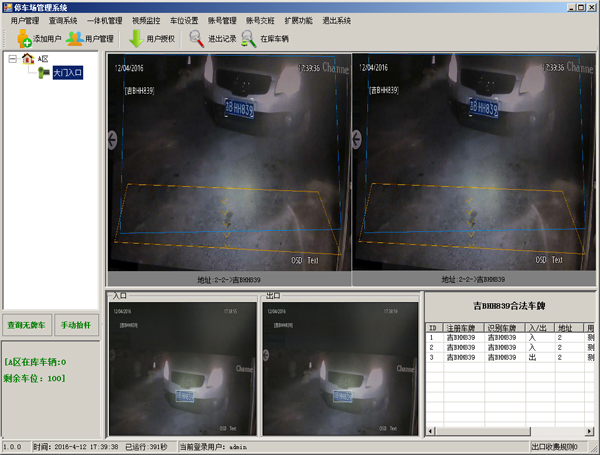
Task: Collapse the A区 tree node
Action: pyautogui.click(x=13, y=59)
